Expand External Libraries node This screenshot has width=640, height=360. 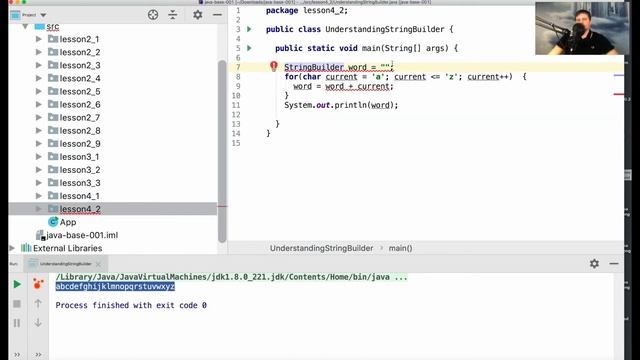click(12, 248)
